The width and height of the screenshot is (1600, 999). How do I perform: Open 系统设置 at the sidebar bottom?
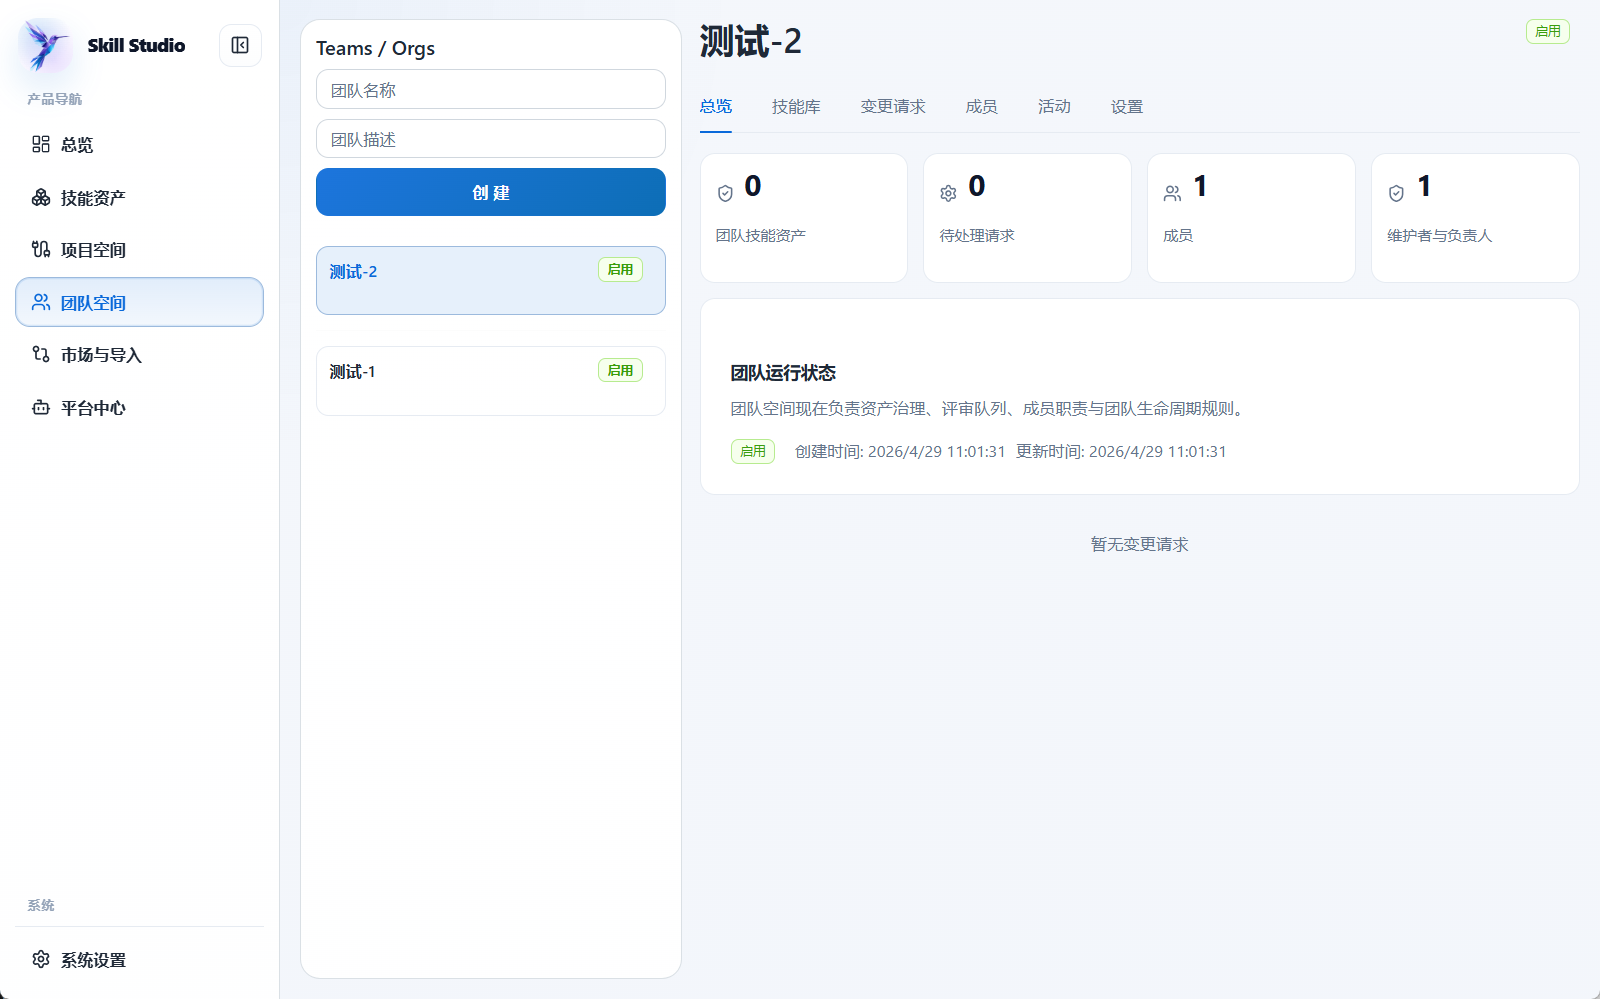[x=139, y=959]
